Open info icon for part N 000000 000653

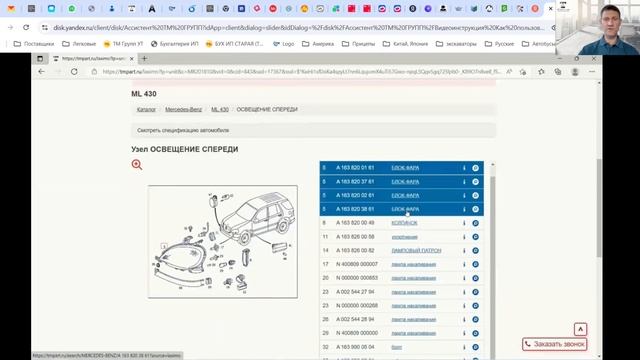click(x=464, y=278)
